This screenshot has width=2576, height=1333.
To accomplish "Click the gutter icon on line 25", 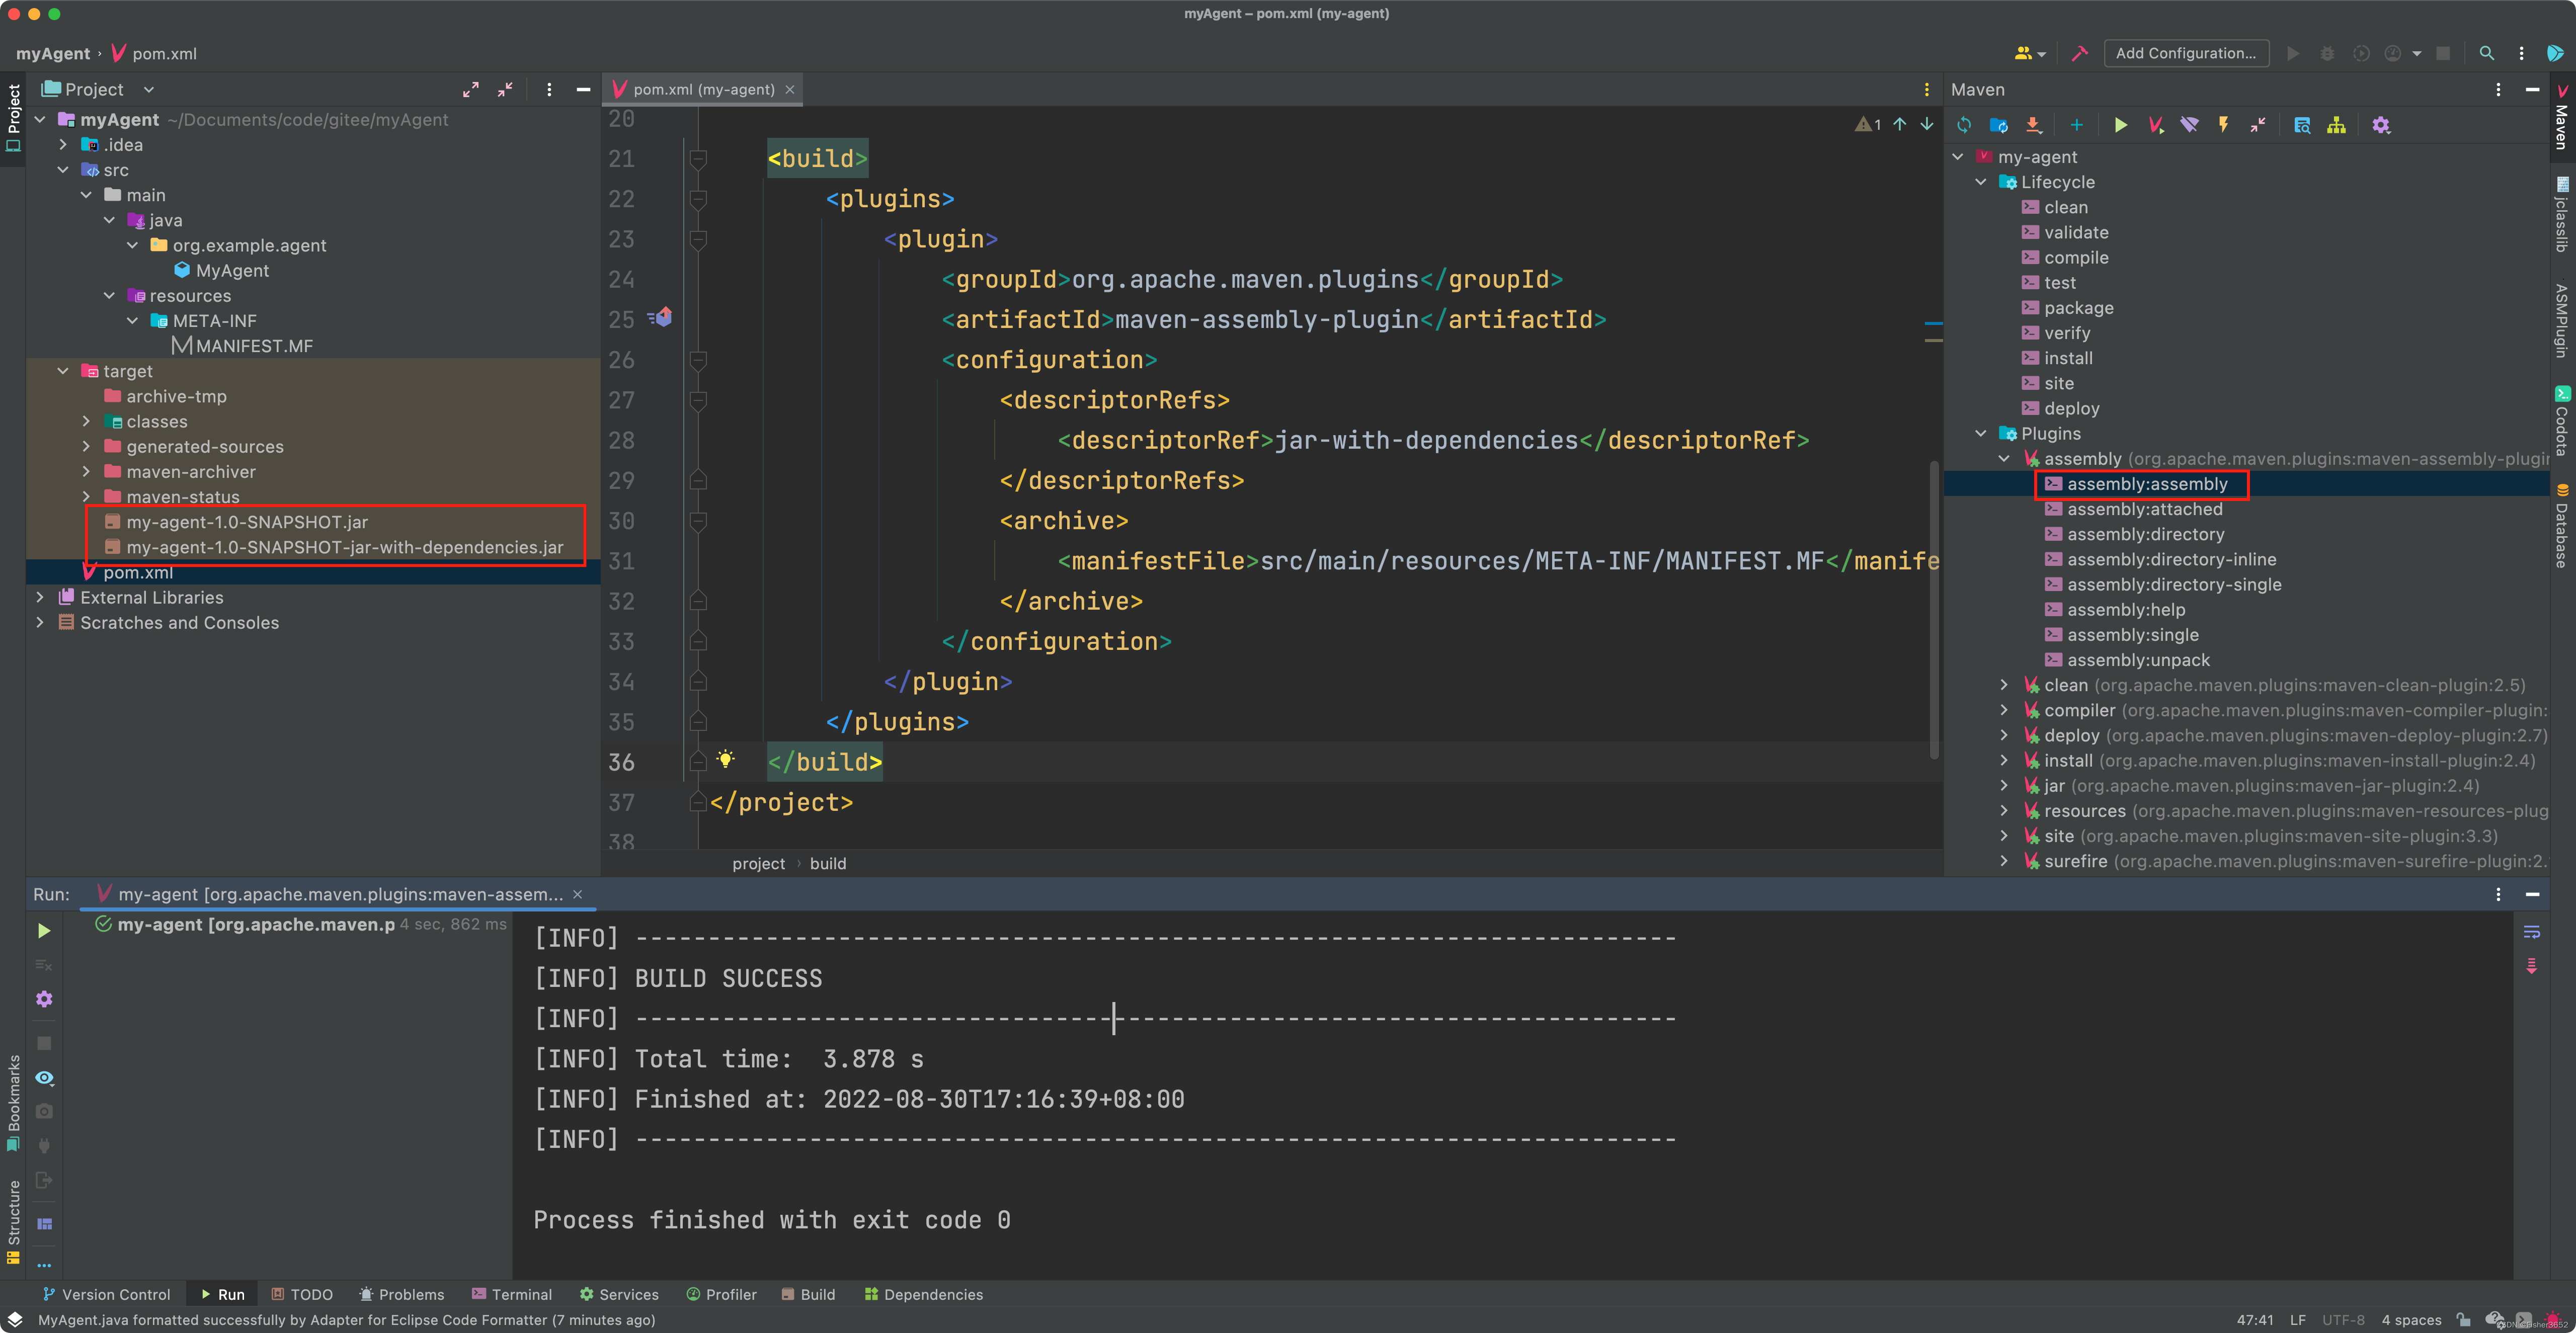I will (x=660, y=317).
